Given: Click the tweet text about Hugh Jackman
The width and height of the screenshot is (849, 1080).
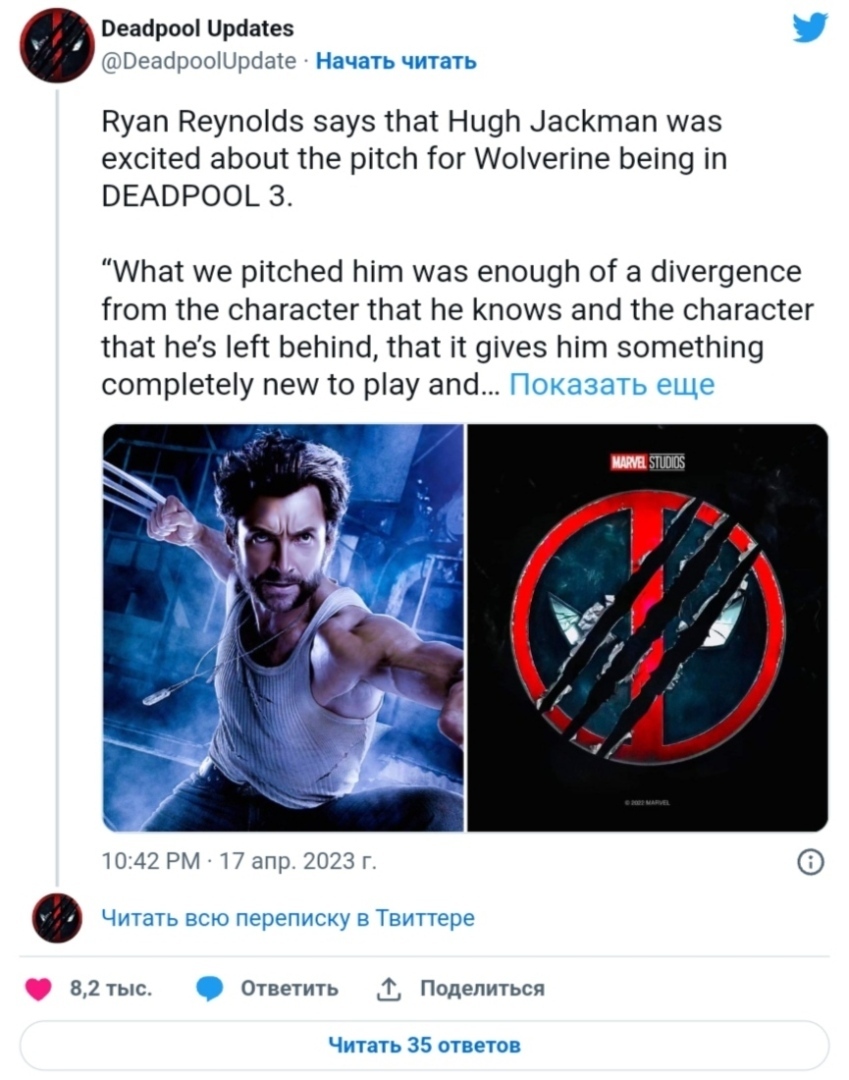Looking at the screenshot, I should pos(410,159).
